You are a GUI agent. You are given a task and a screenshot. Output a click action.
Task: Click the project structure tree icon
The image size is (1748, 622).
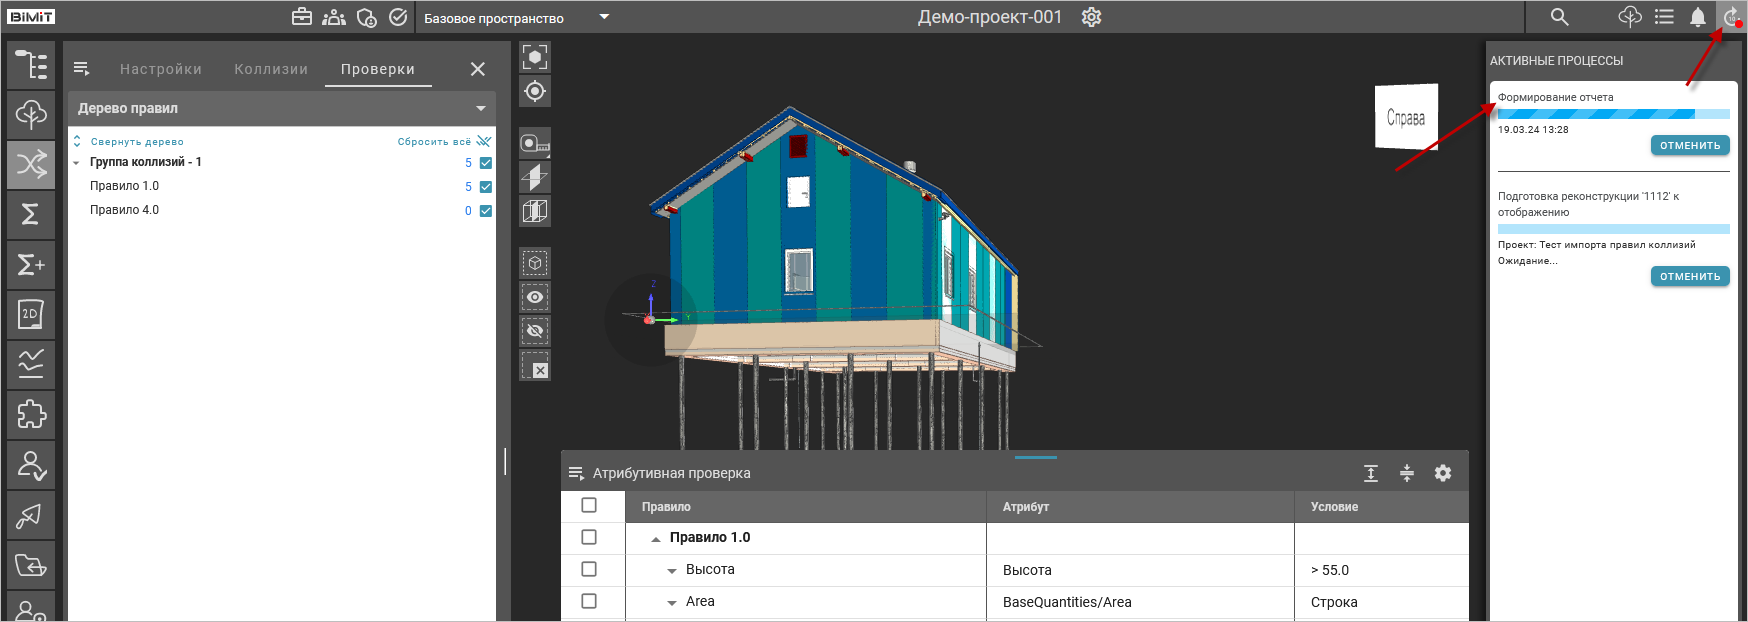coord(31,65)
